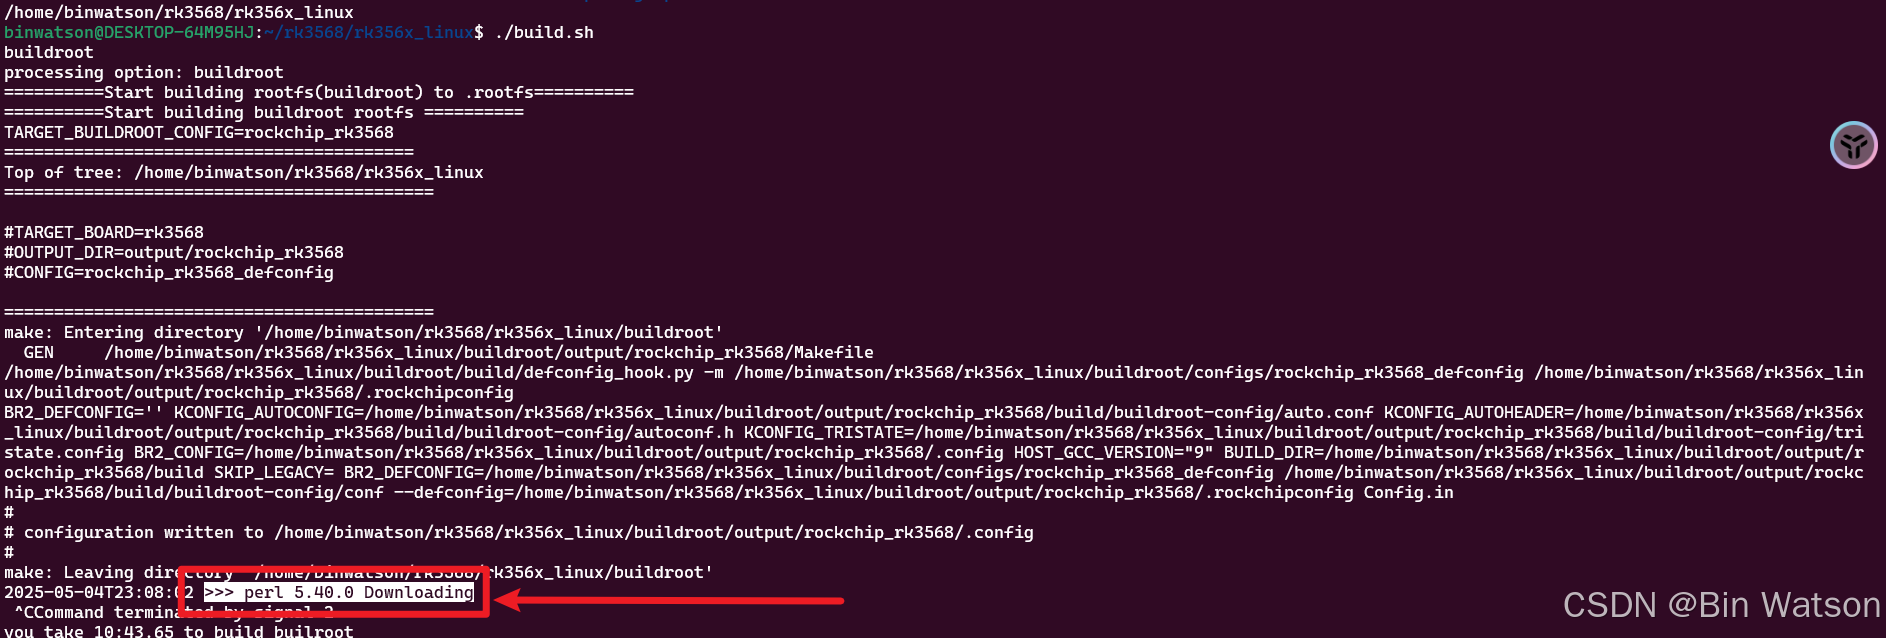Click the 'Top of tree:' line
Screen dimensions: 1886x638
tap(244, 172)
